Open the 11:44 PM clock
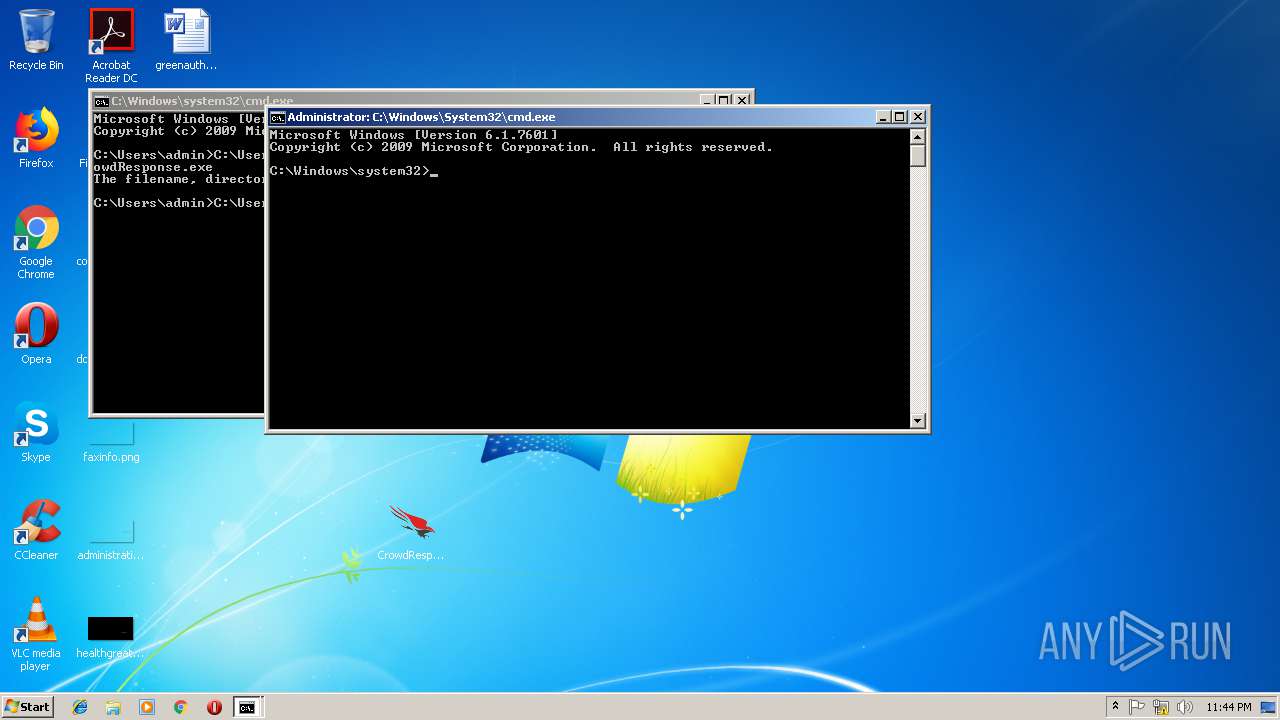Screen dimensions: 1280x720 click(1229, 707)
